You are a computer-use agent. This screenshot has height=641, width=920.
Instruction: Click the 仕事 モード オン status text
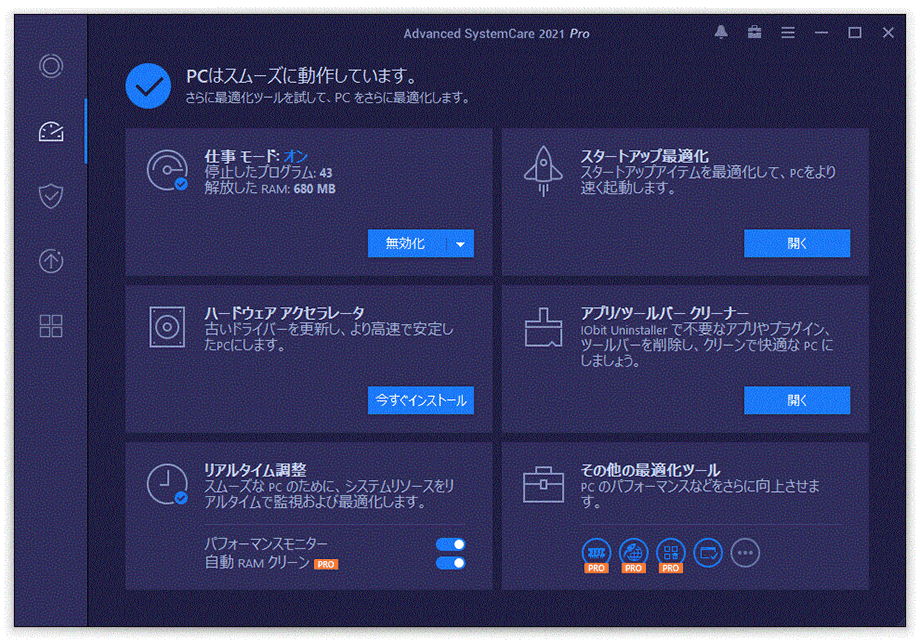pos(256,156)
